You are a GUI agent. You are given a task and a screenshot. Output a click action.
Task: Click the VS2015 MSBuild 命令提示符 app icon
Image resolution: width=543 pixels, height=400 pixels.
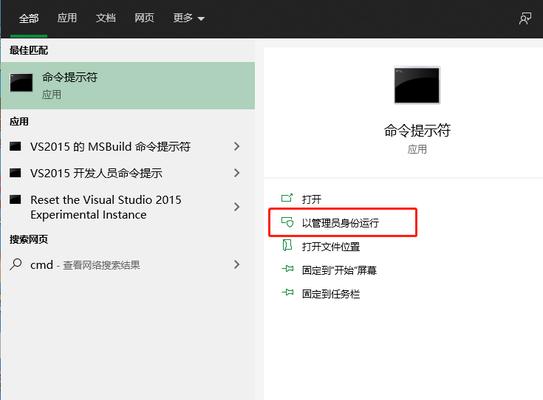[15, 146]
